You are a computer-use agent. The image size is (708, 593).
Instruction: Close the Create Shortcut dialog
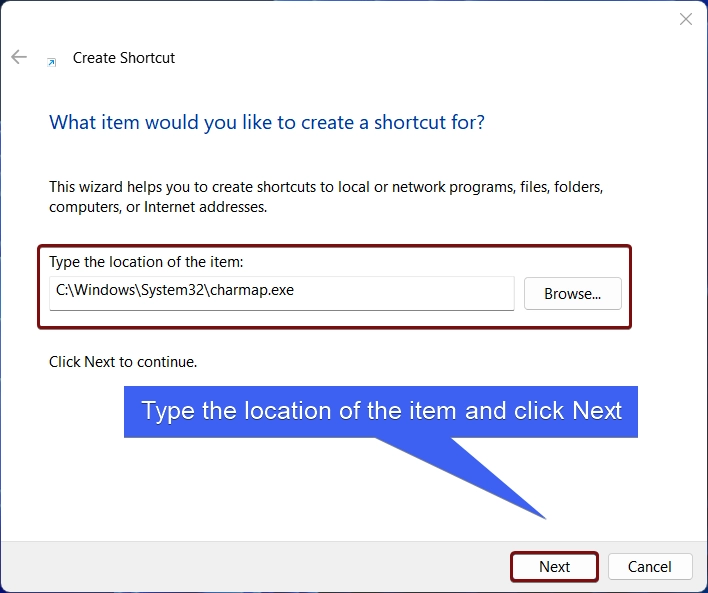(x=685, y=19)
